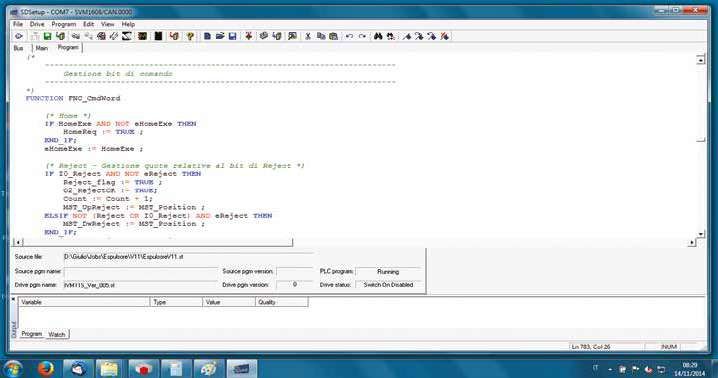
Task: Open Firefox from the Windows taskbar
Action: 45,368
